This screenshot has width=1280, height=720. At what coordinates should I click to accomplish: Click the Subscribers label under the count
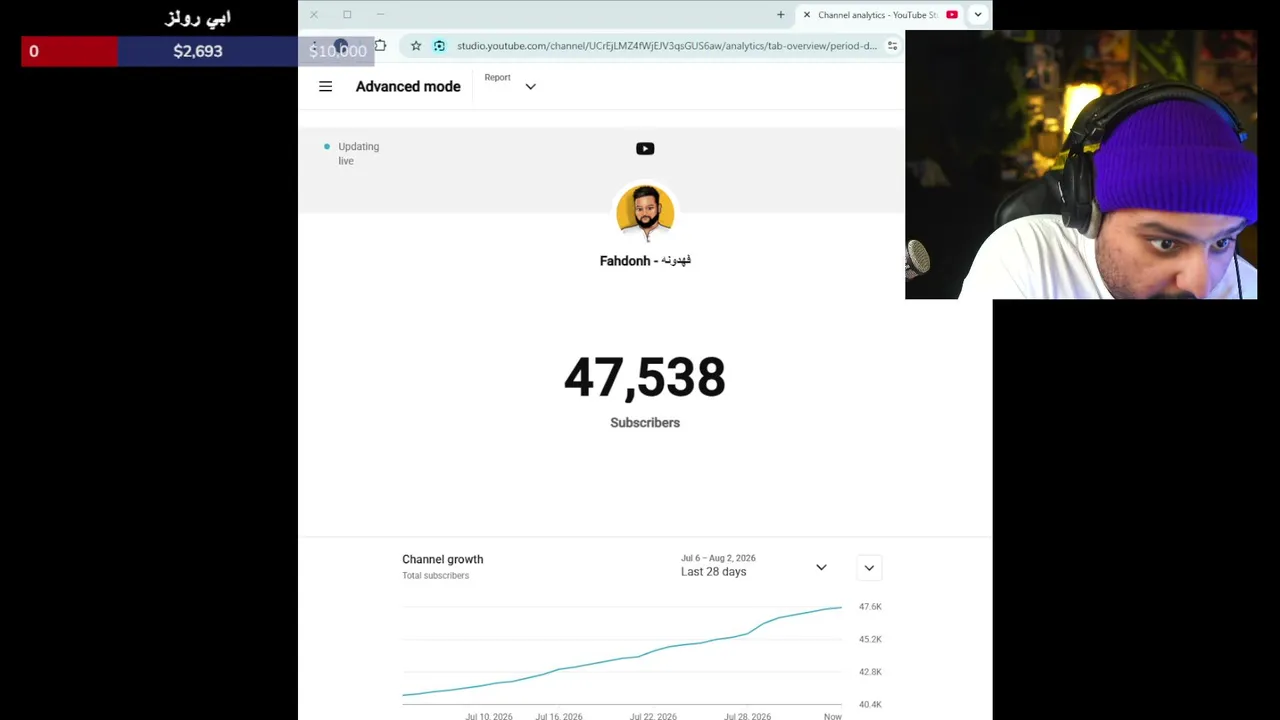(x=645, y=423)
